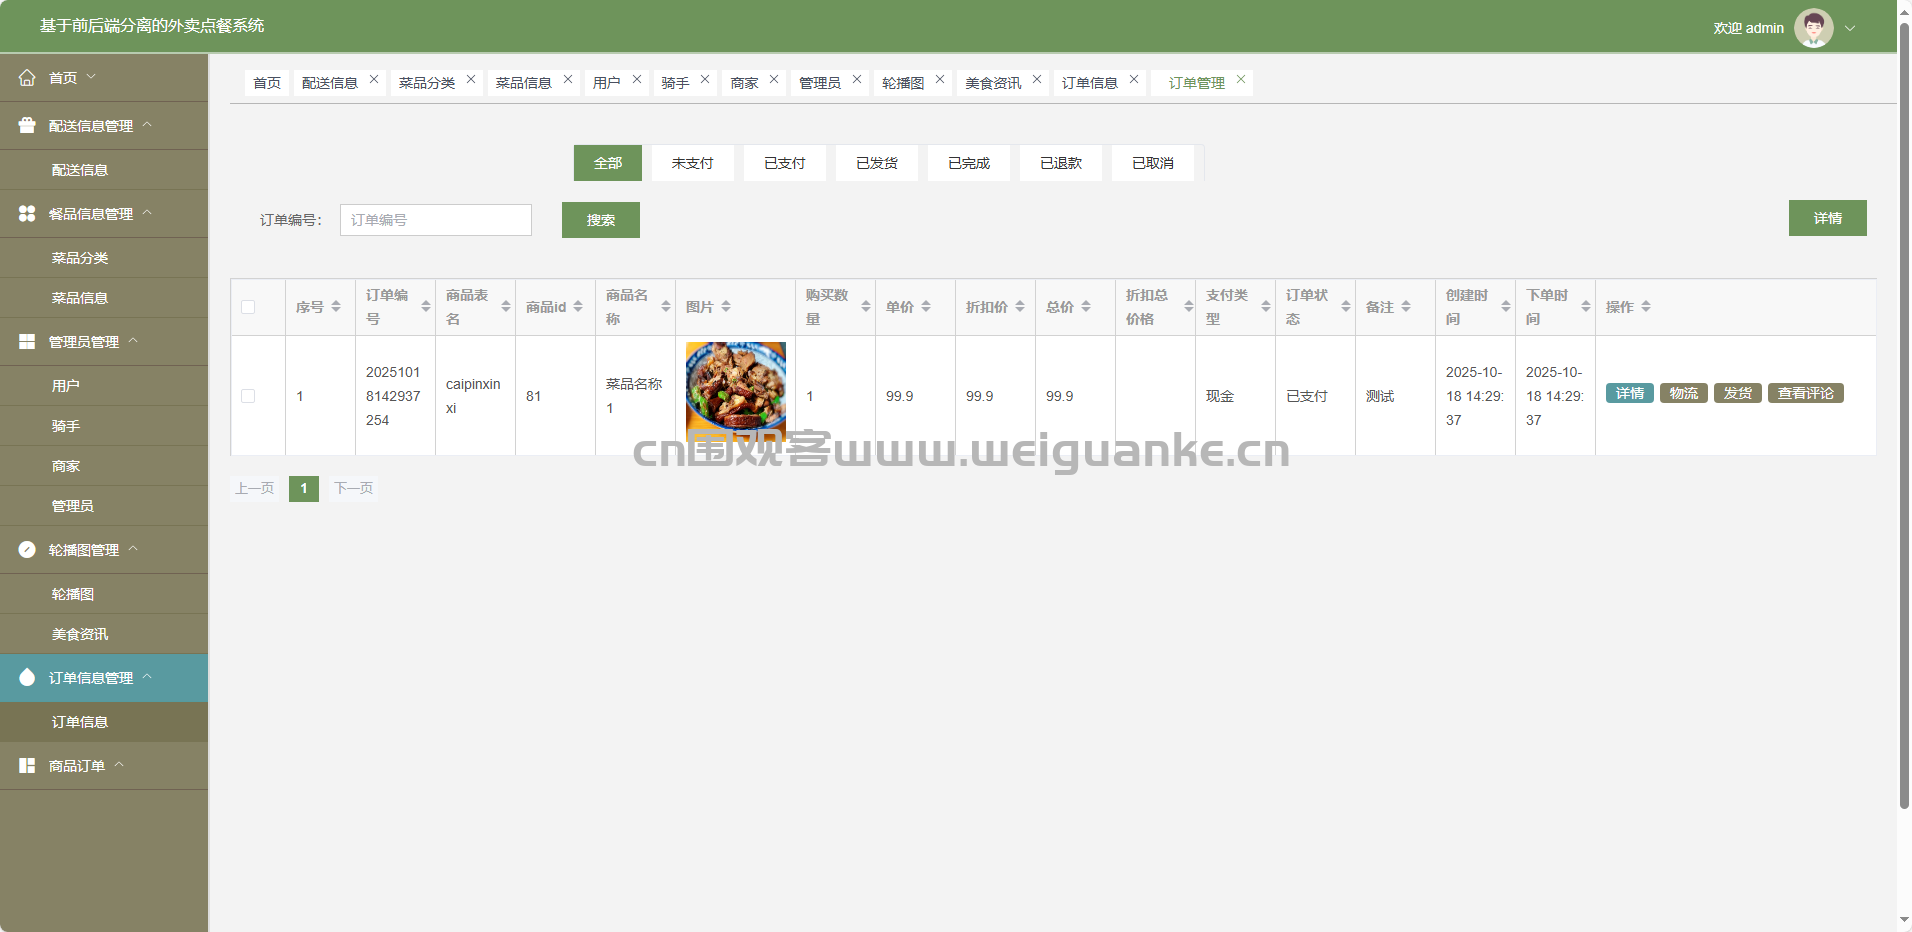1912x932 pixels.
Task: Sort by 总价 column arrows
Action: (x=1086, y=307)
